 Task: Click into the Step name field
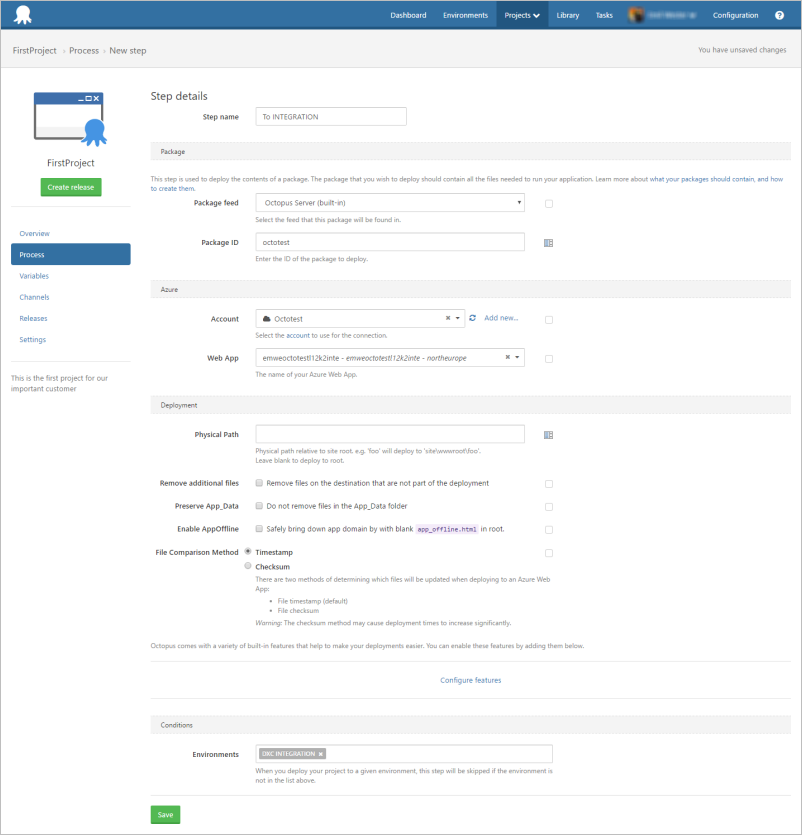click(x=331, y=117)
